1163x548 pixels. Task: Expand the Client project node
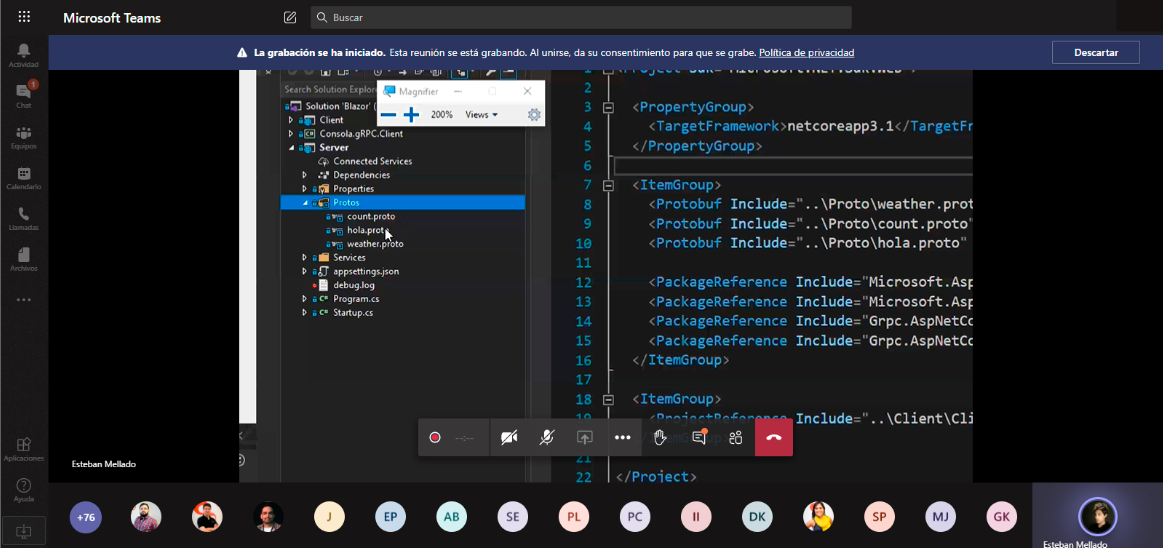pyautogui.click(x=291, y=120)
